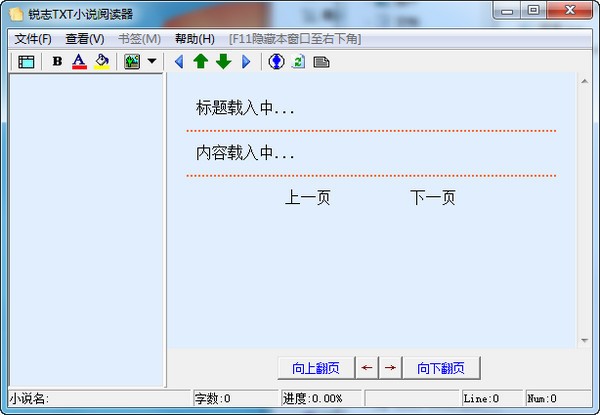This screenshot has height=415, width=600.
Task: Expand the background image dropdown arrow
Action: (151, 62)
